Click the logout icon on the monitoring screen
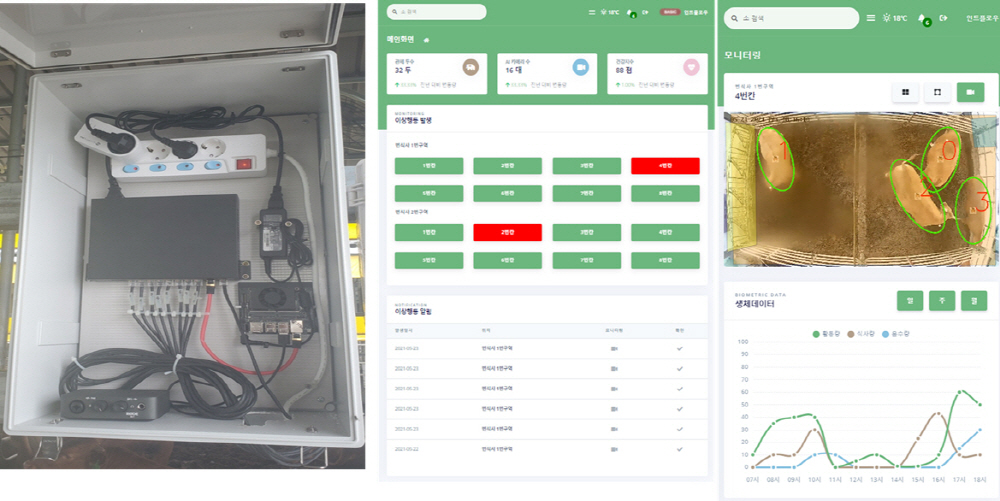The width and height of the screenshot is (1000, 501). 943,18
